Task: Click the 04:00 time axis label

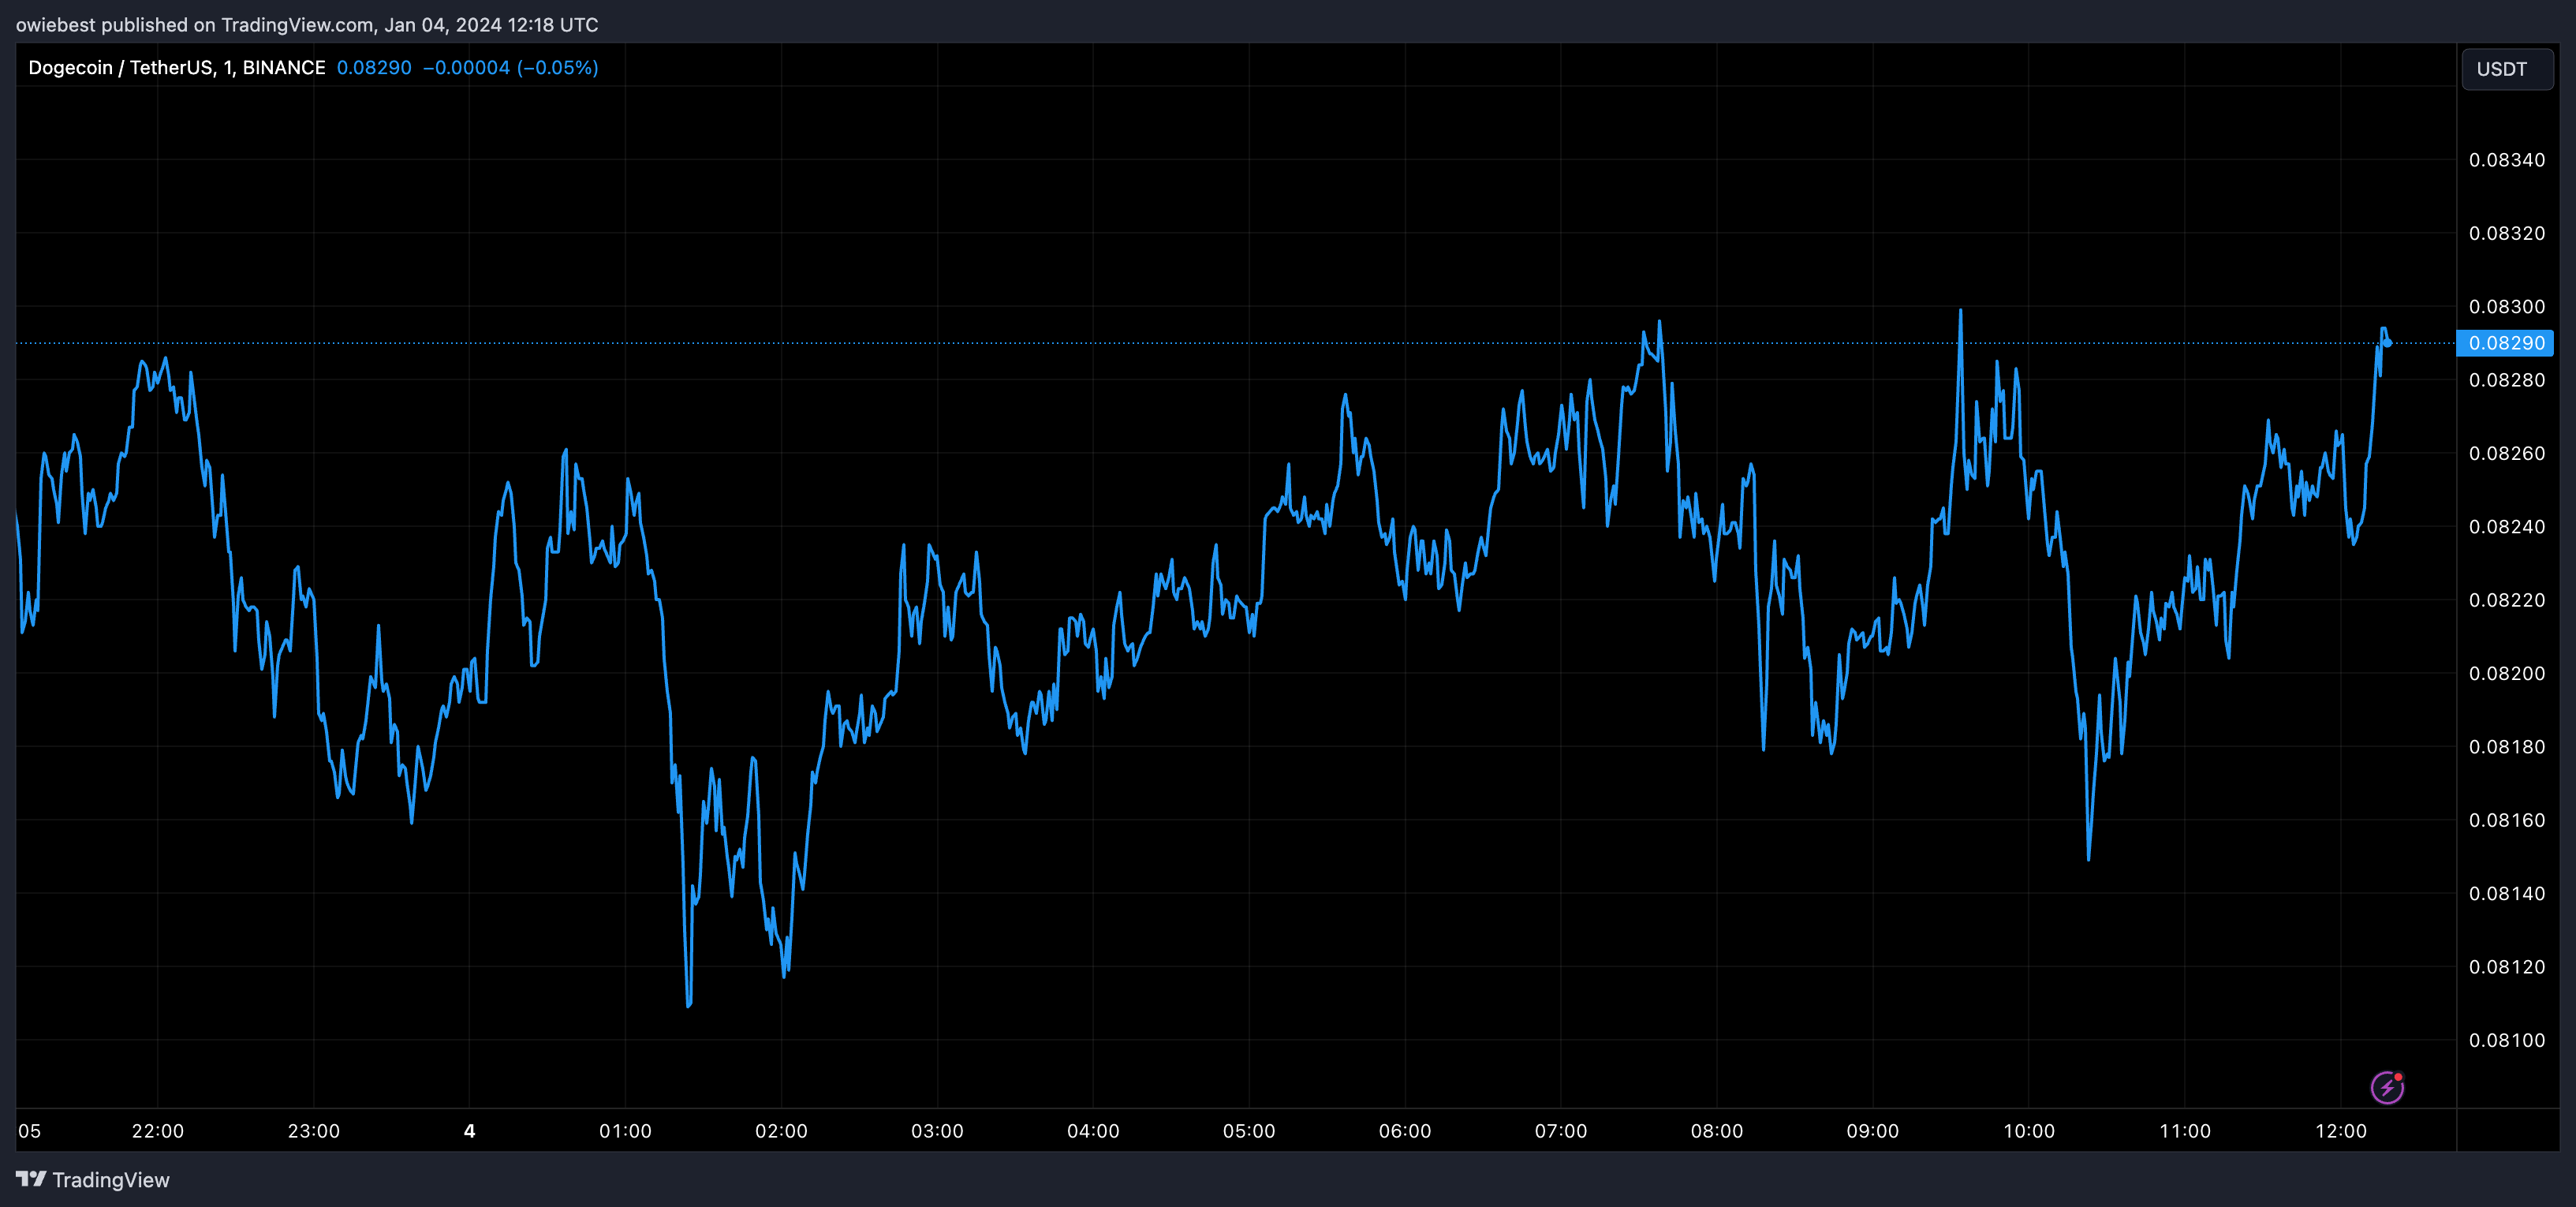Action: 1093,1131
